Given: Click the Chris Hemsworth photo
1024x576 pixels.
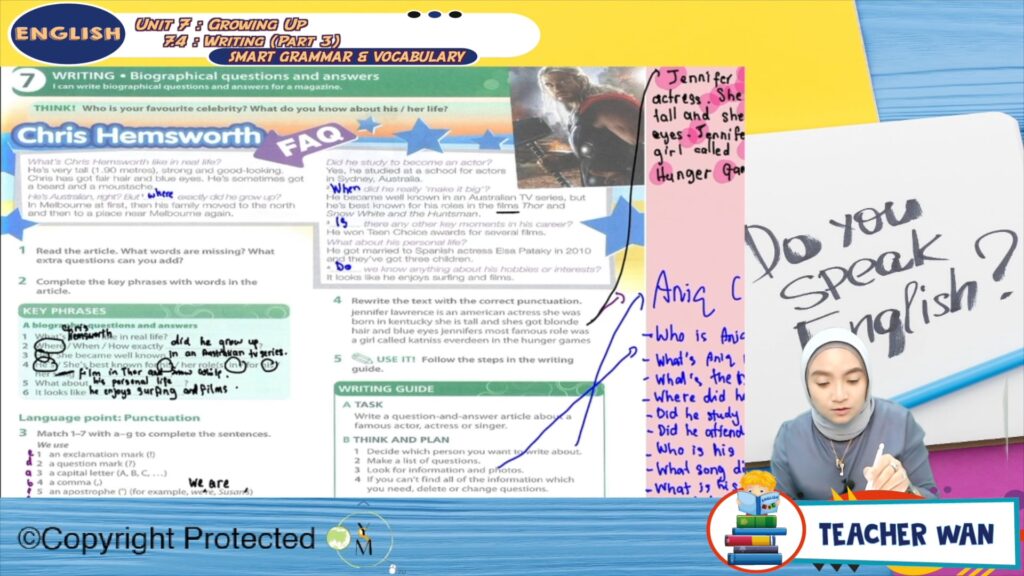Looking at the screenshot, I should click(x=577, y=125).
